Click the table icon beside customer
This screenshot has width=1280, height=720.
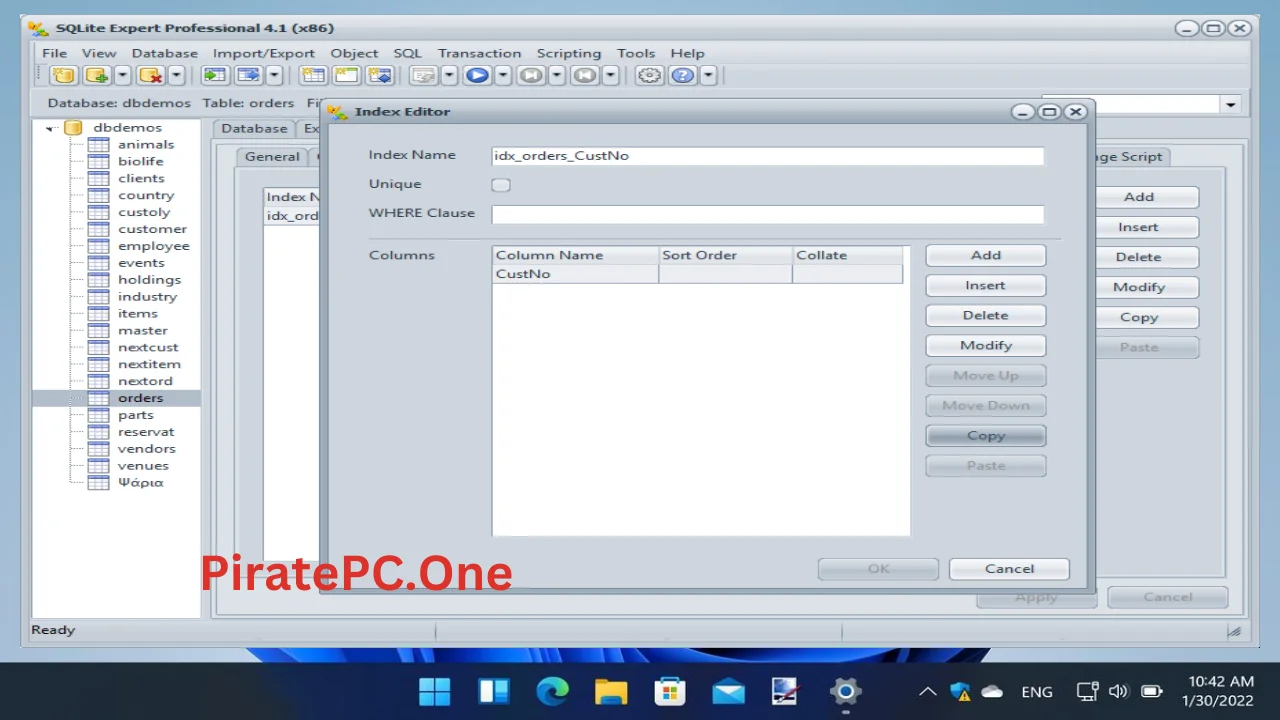point(98,229)
